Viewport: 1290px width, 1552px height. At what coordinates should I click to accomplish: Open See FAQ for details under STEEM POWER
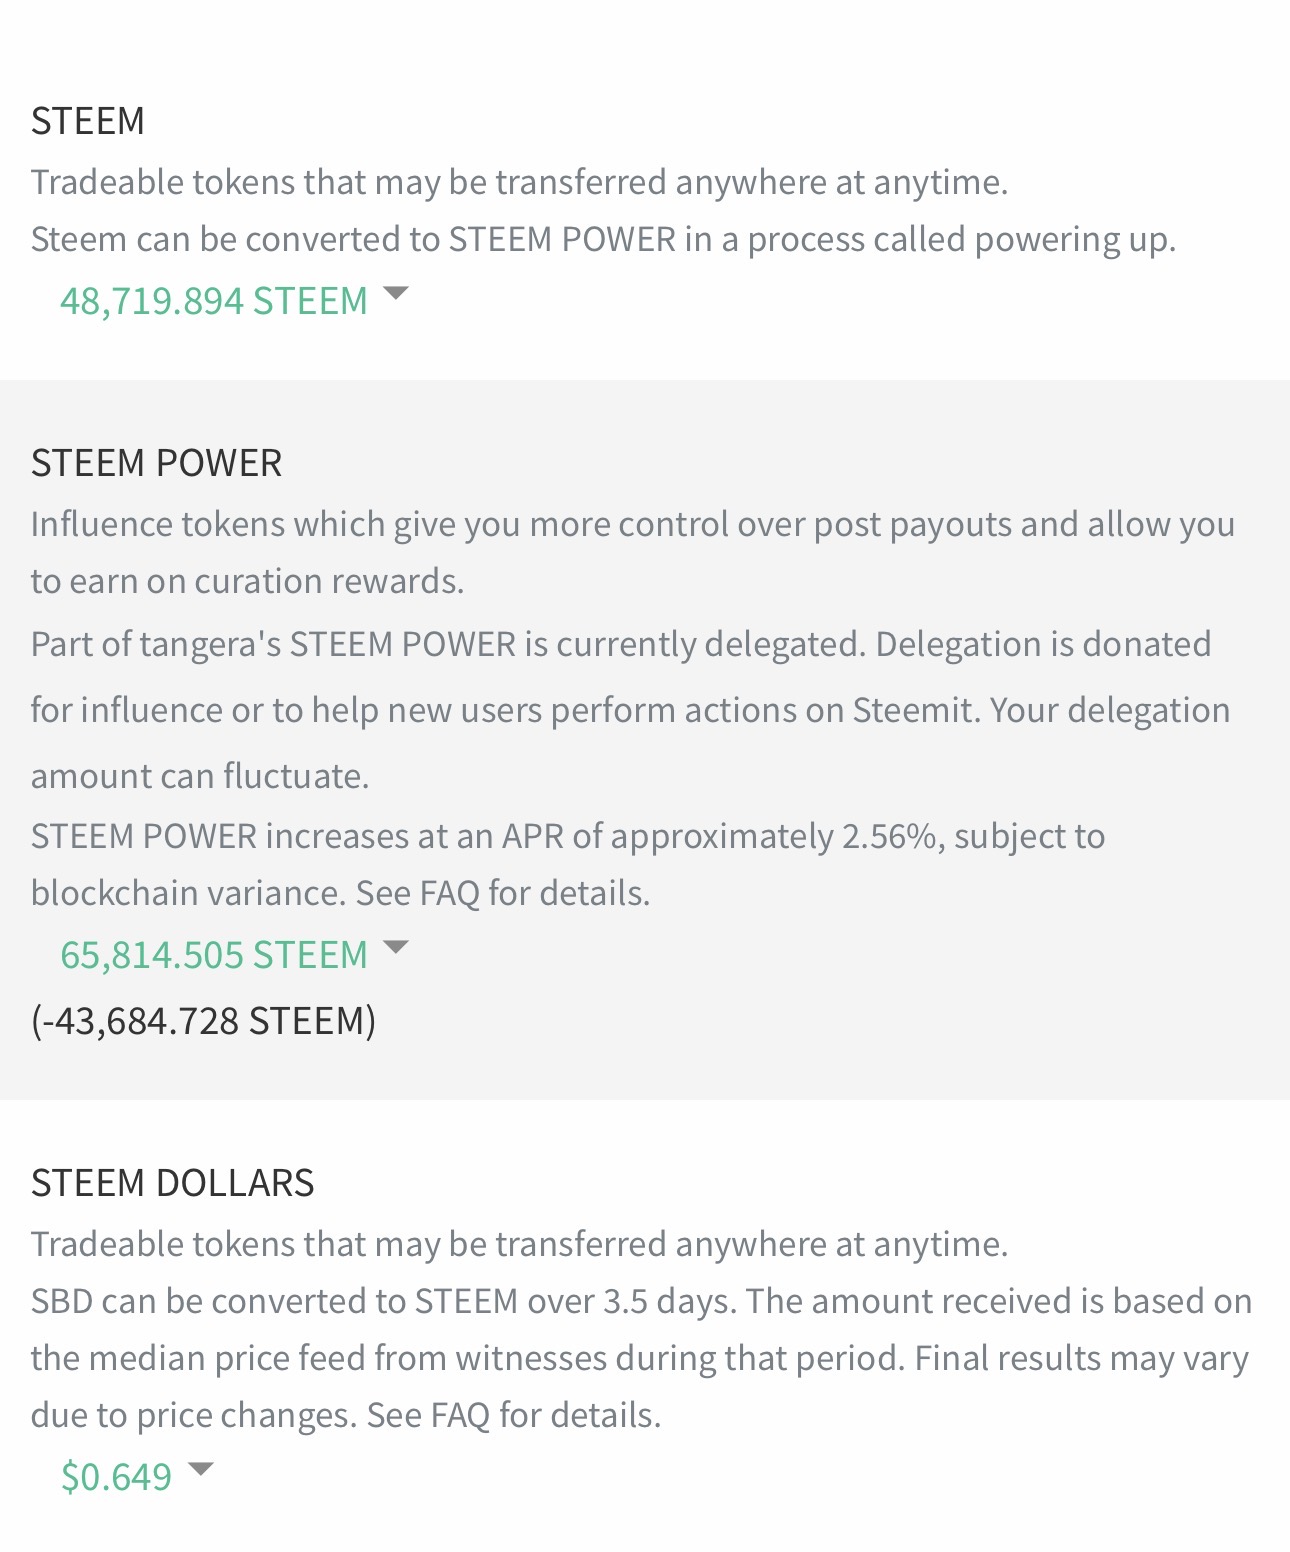pos(503,893)
